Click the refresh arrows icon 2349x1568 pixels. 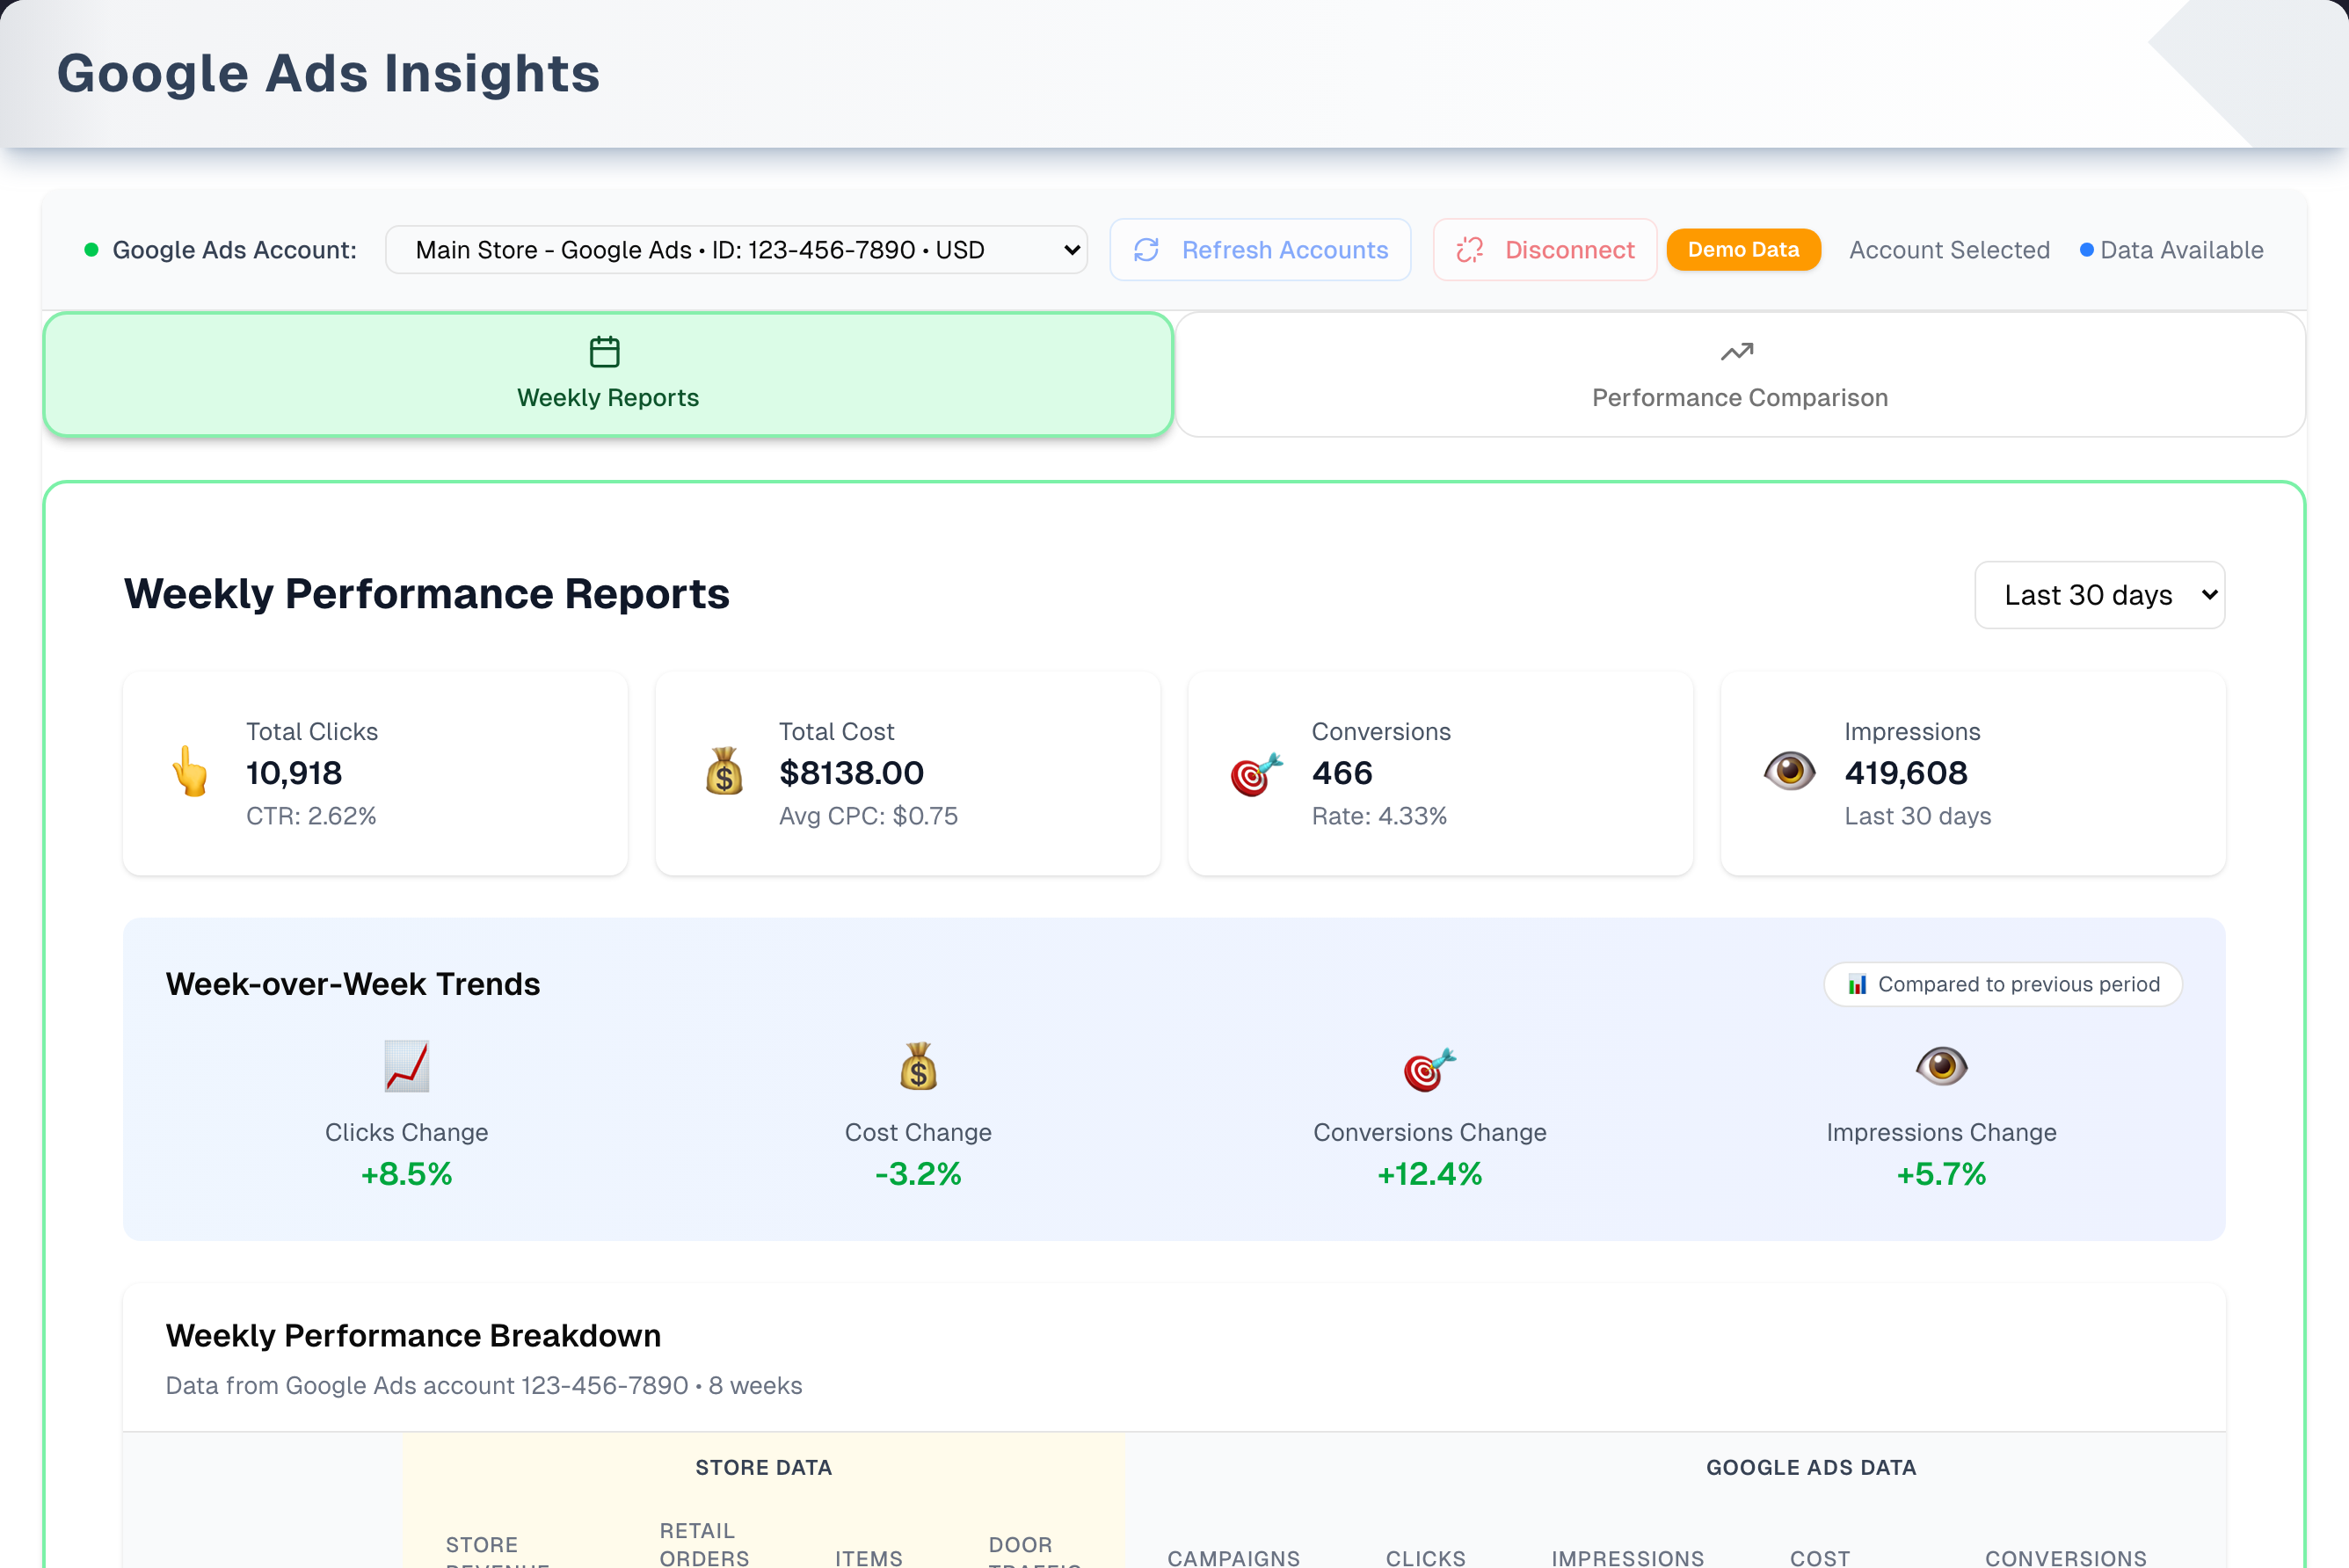point(1147,250)
